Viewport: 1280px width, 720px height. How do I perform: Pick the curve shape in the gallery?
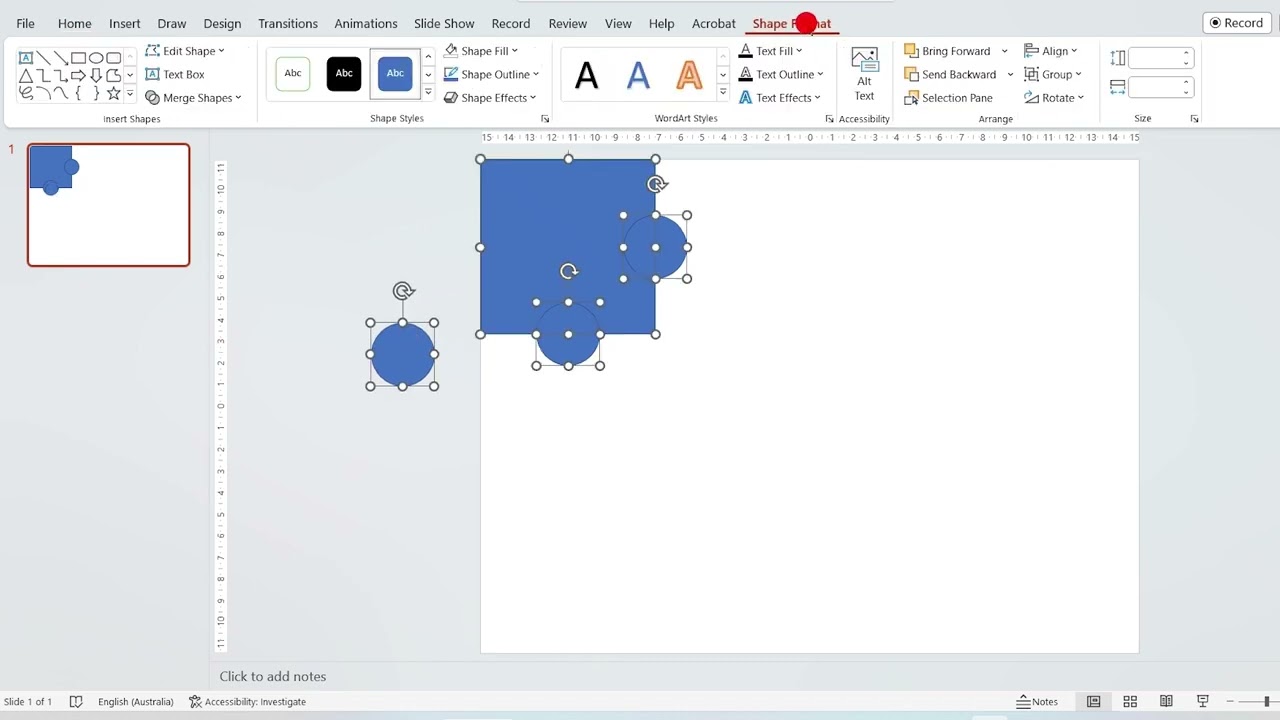coord(61,93)
